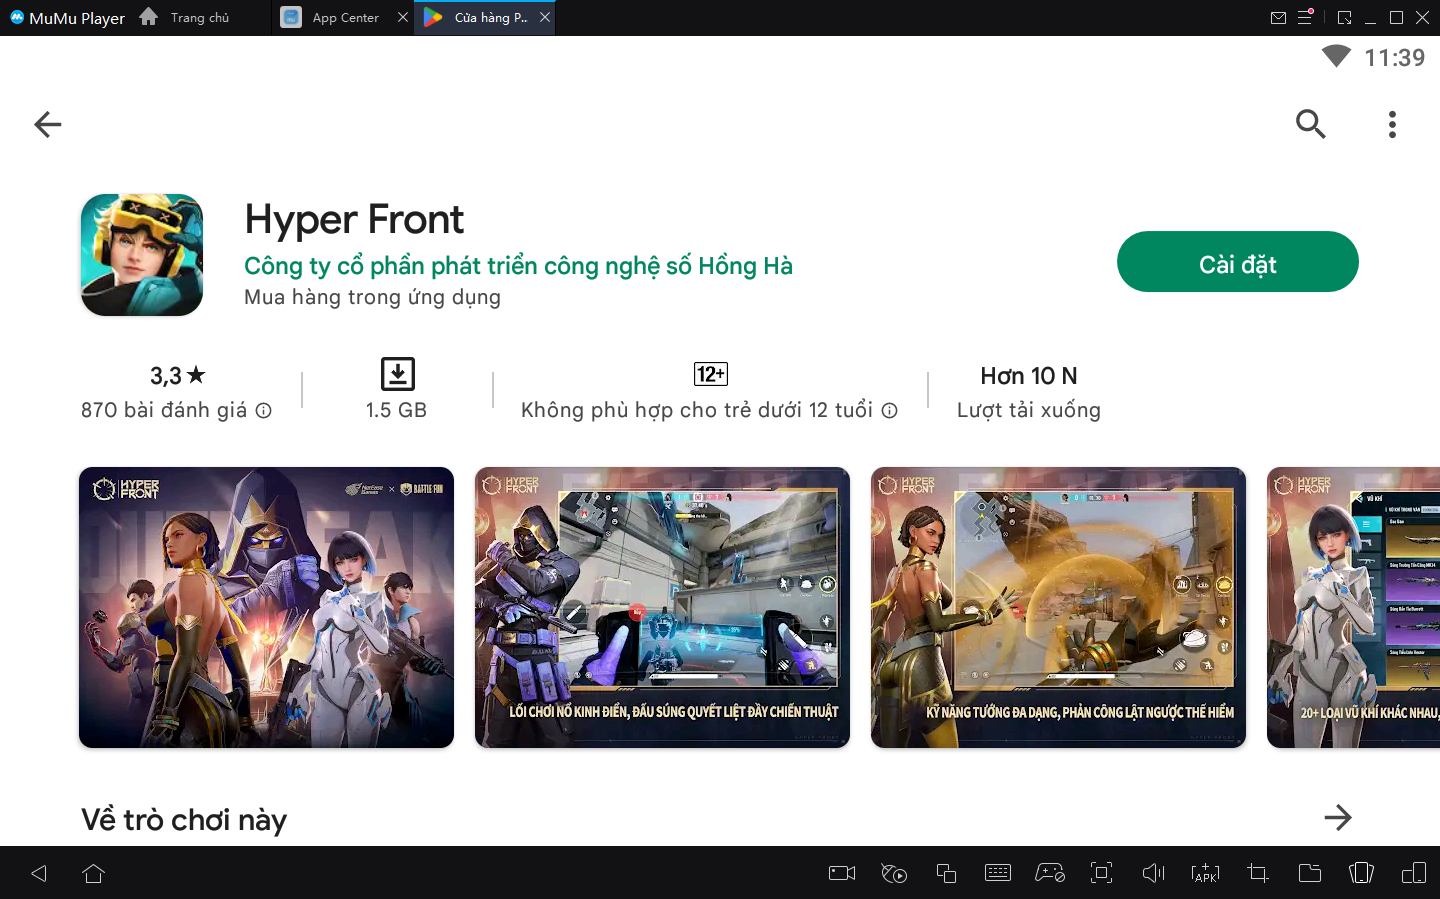Click the 12+ age rating badge

(711, 374)
